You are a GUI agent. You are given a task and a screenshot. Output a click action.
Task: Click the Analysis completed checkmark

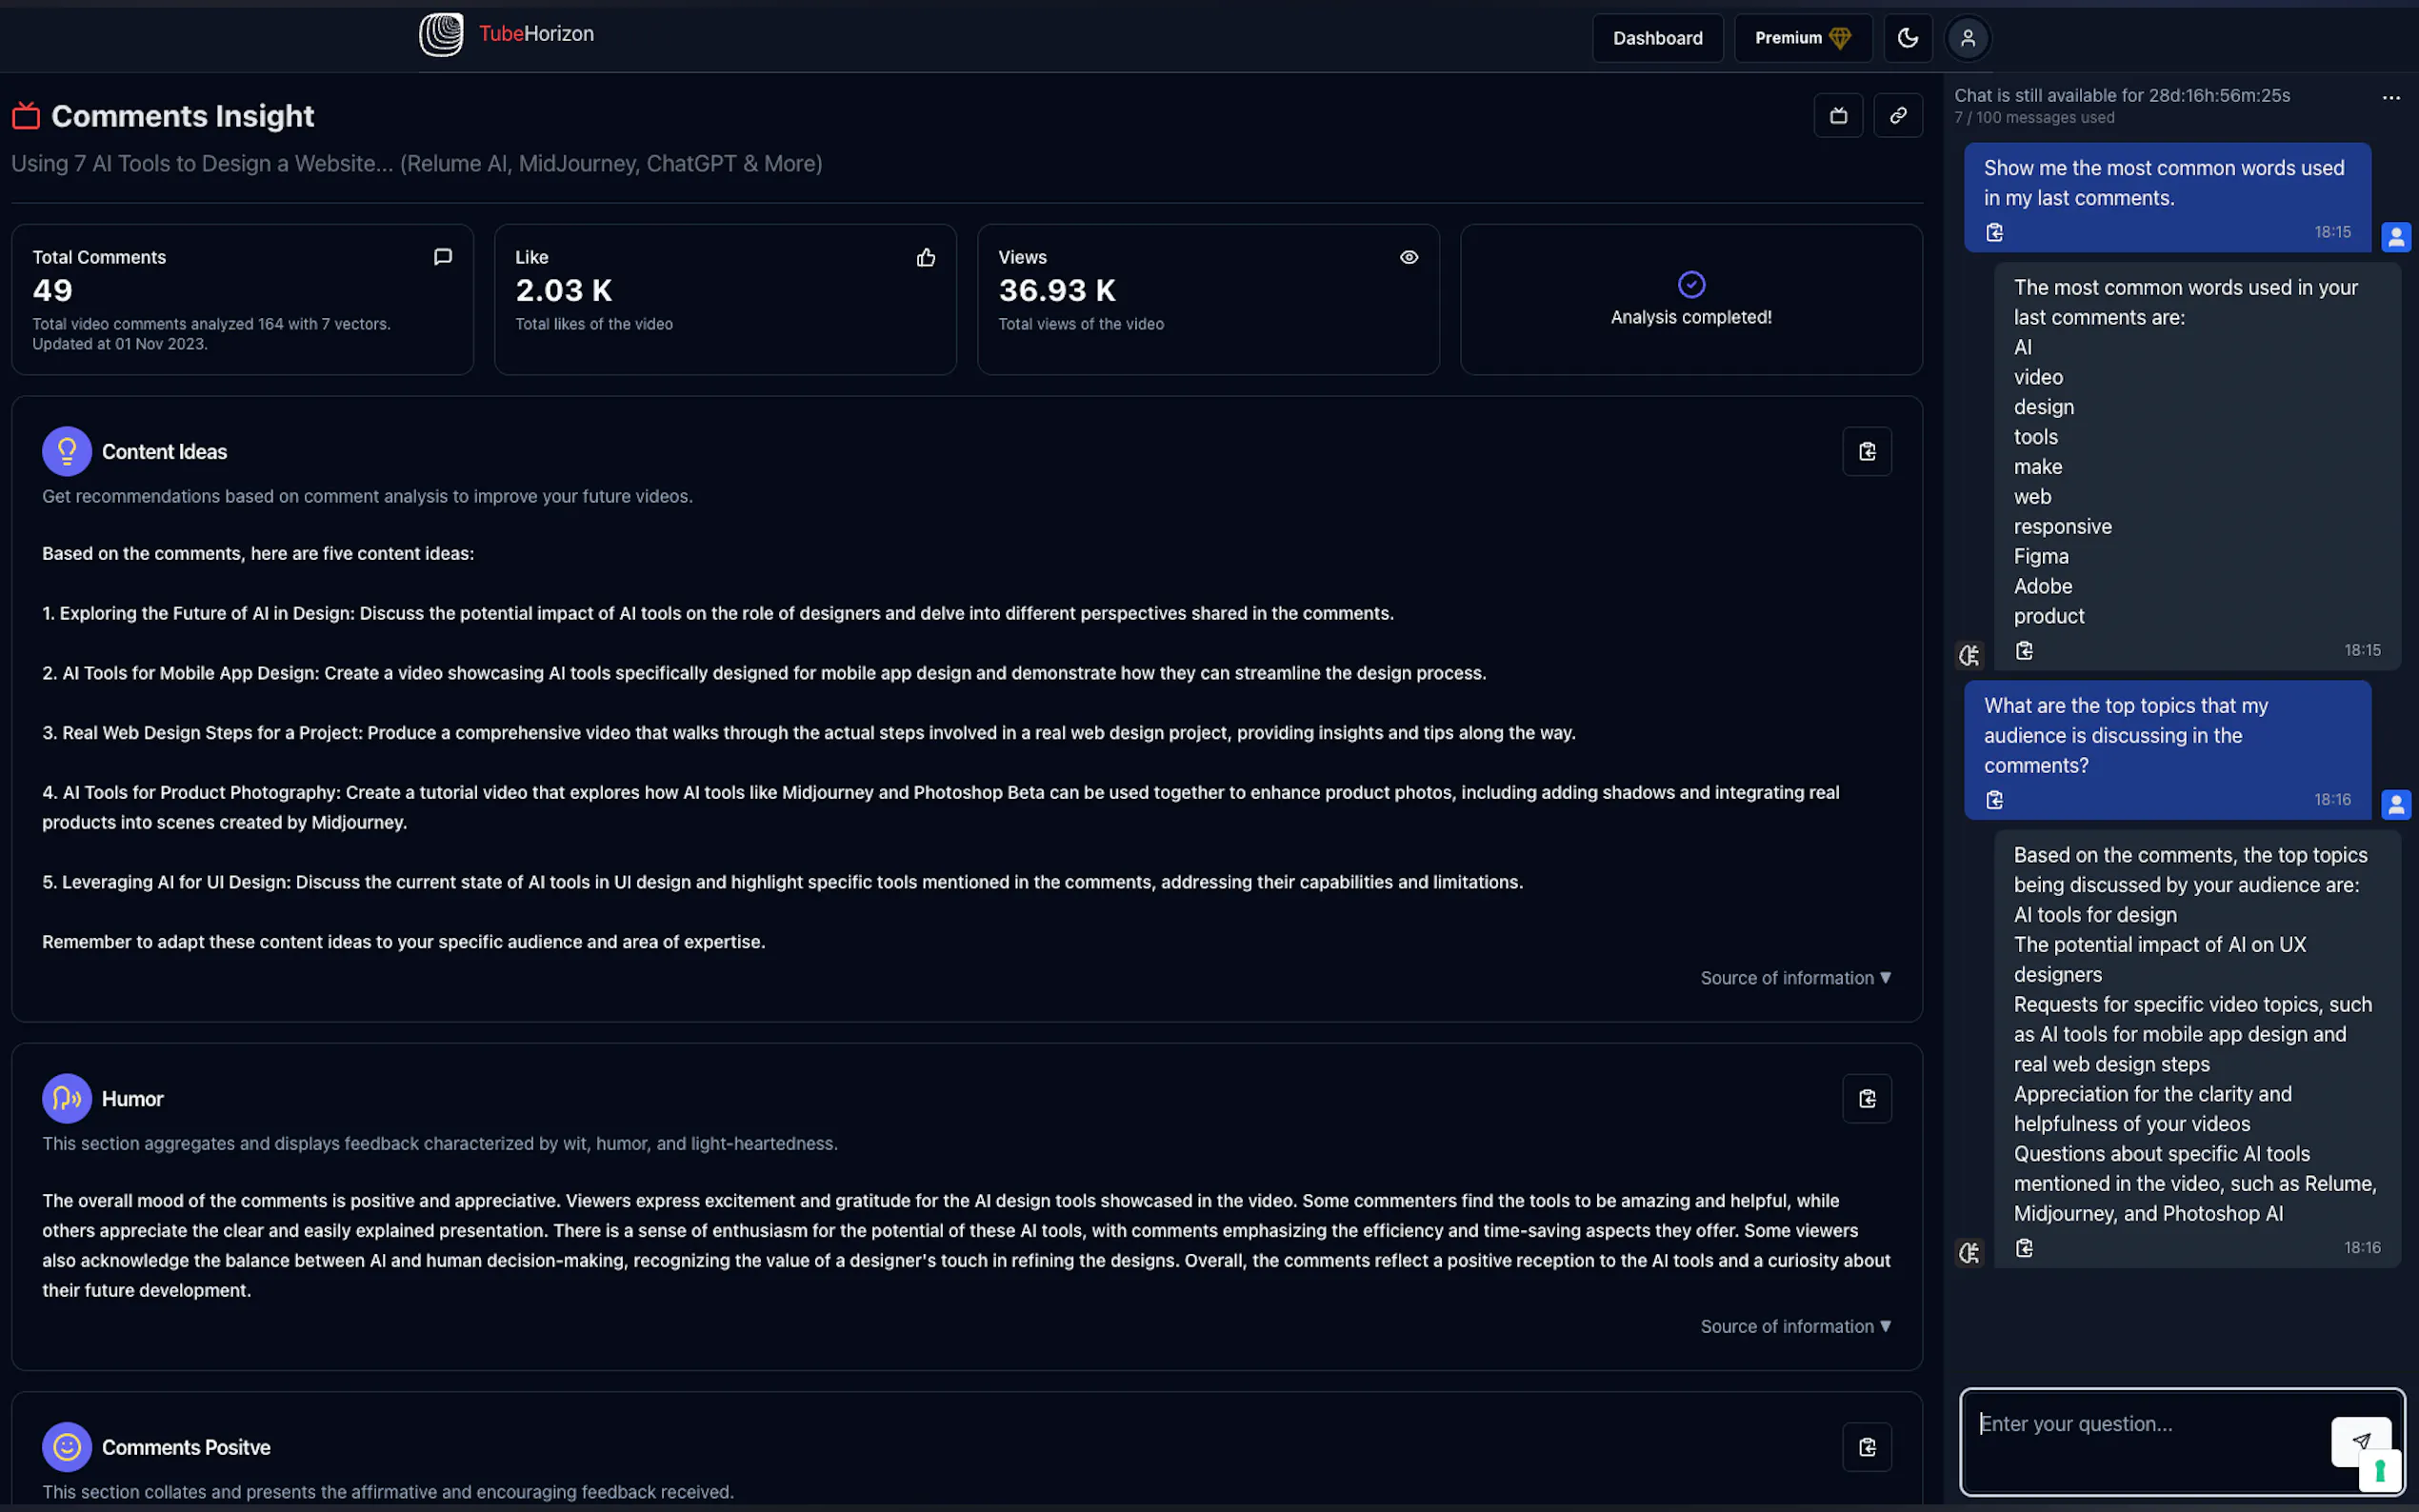(1690, 285)
